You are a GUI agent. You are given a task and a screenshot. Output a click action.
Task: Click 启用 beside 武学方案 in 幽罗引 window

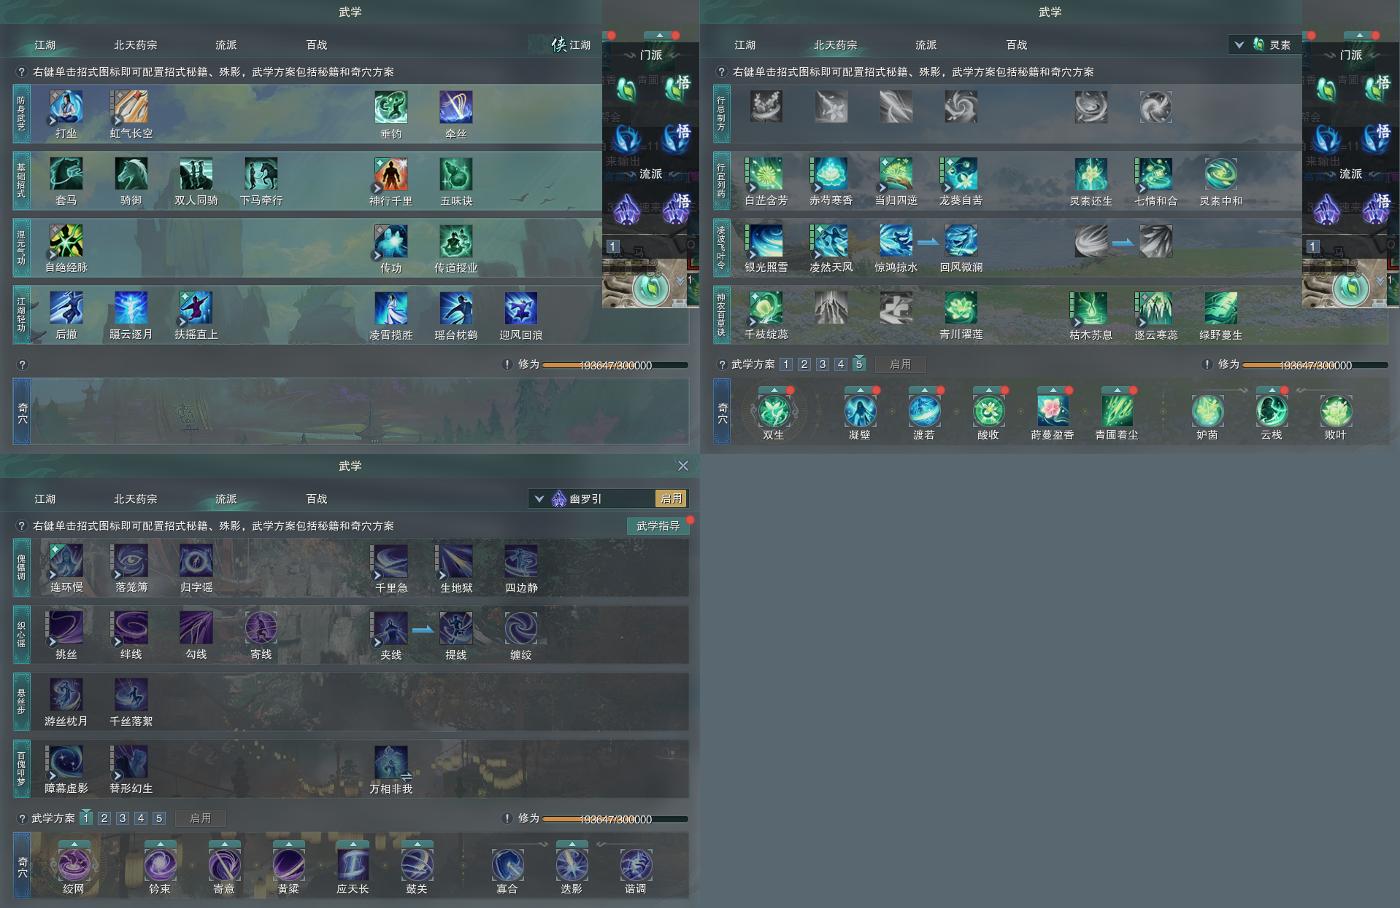tap(200, 818)
